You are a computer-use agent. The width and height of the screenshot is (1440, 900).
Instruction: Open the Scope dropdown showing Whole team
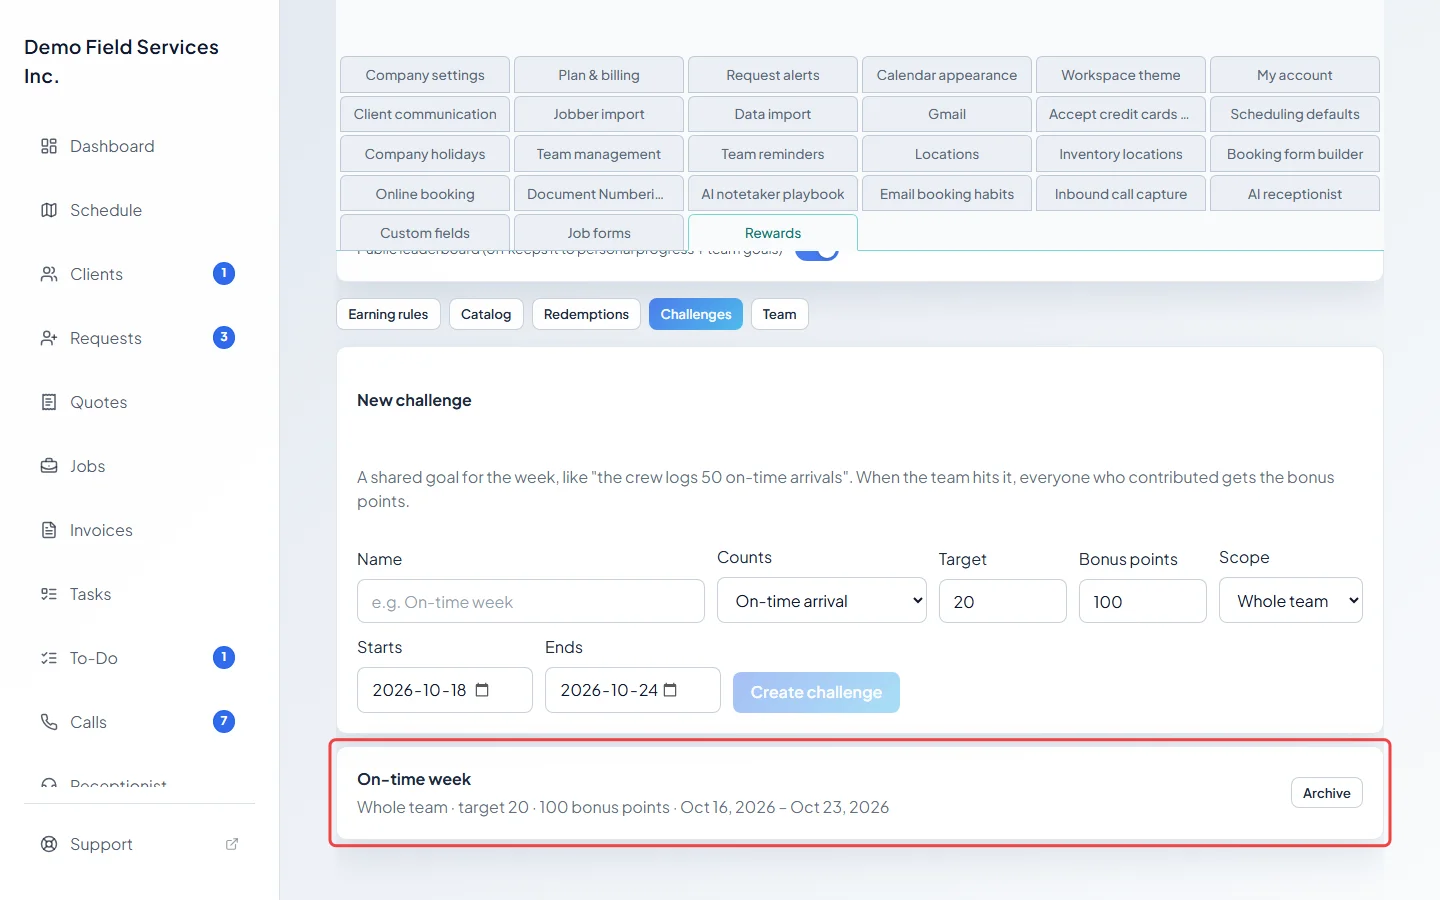click(1291, 600)
